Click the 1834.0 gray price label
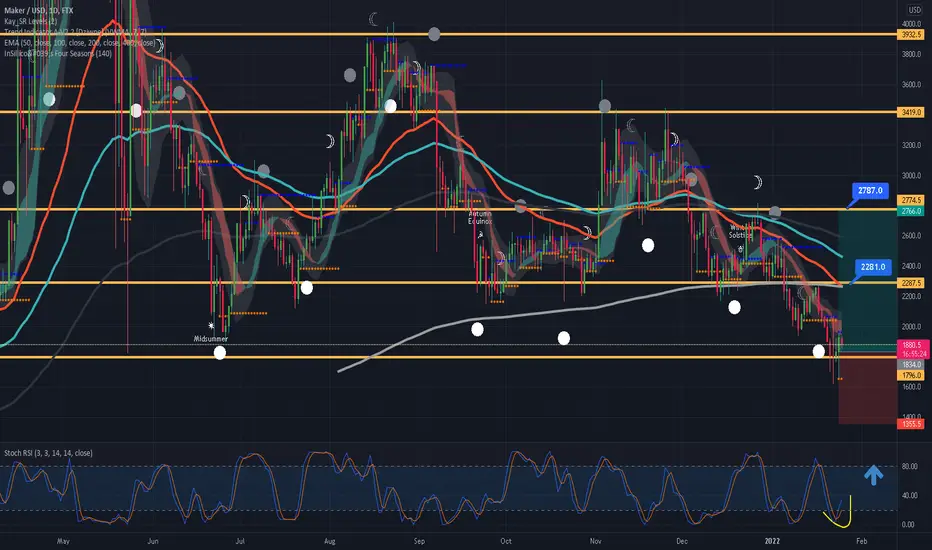This screenshot has width=932, height=550. [911, 364]
